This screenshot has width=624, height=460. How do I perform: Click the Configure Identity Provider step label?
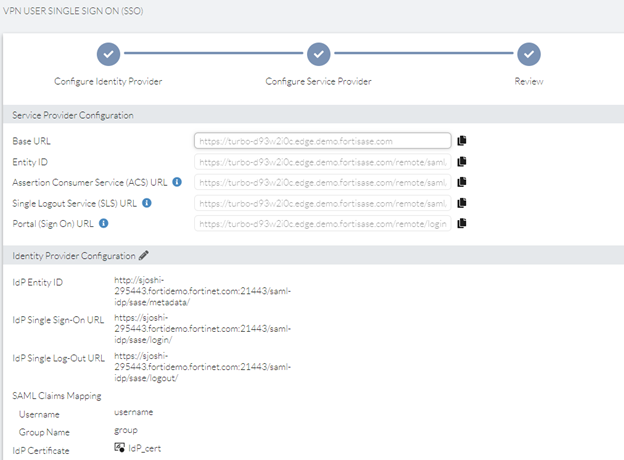coord(108,82)
